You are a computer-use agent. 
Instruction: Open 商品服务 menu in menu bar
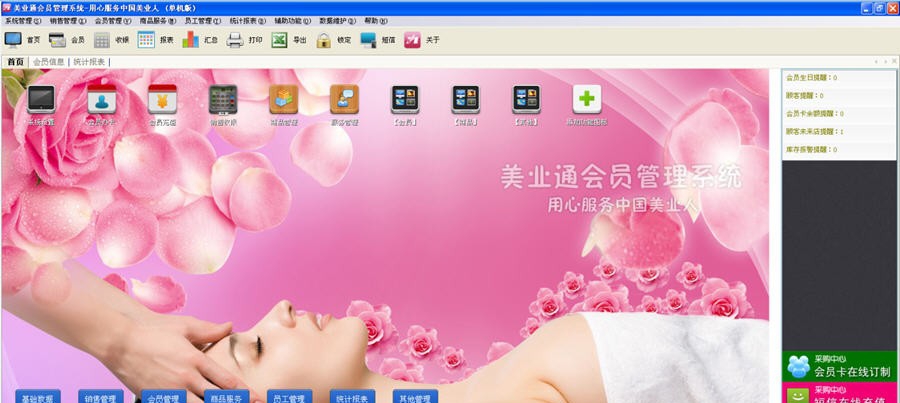pyautogui.click(x=158, y=21)
